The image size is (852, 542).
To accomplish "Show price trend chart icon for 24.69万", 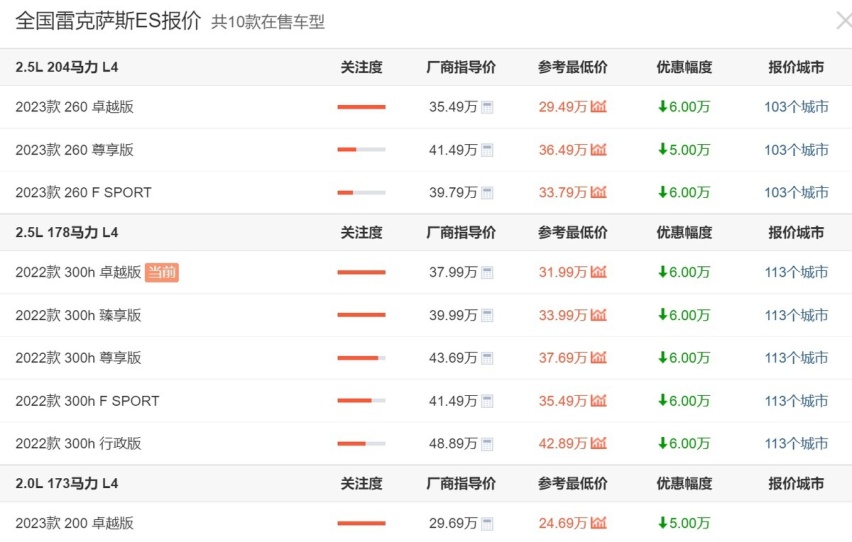I will tap(598, 523).
